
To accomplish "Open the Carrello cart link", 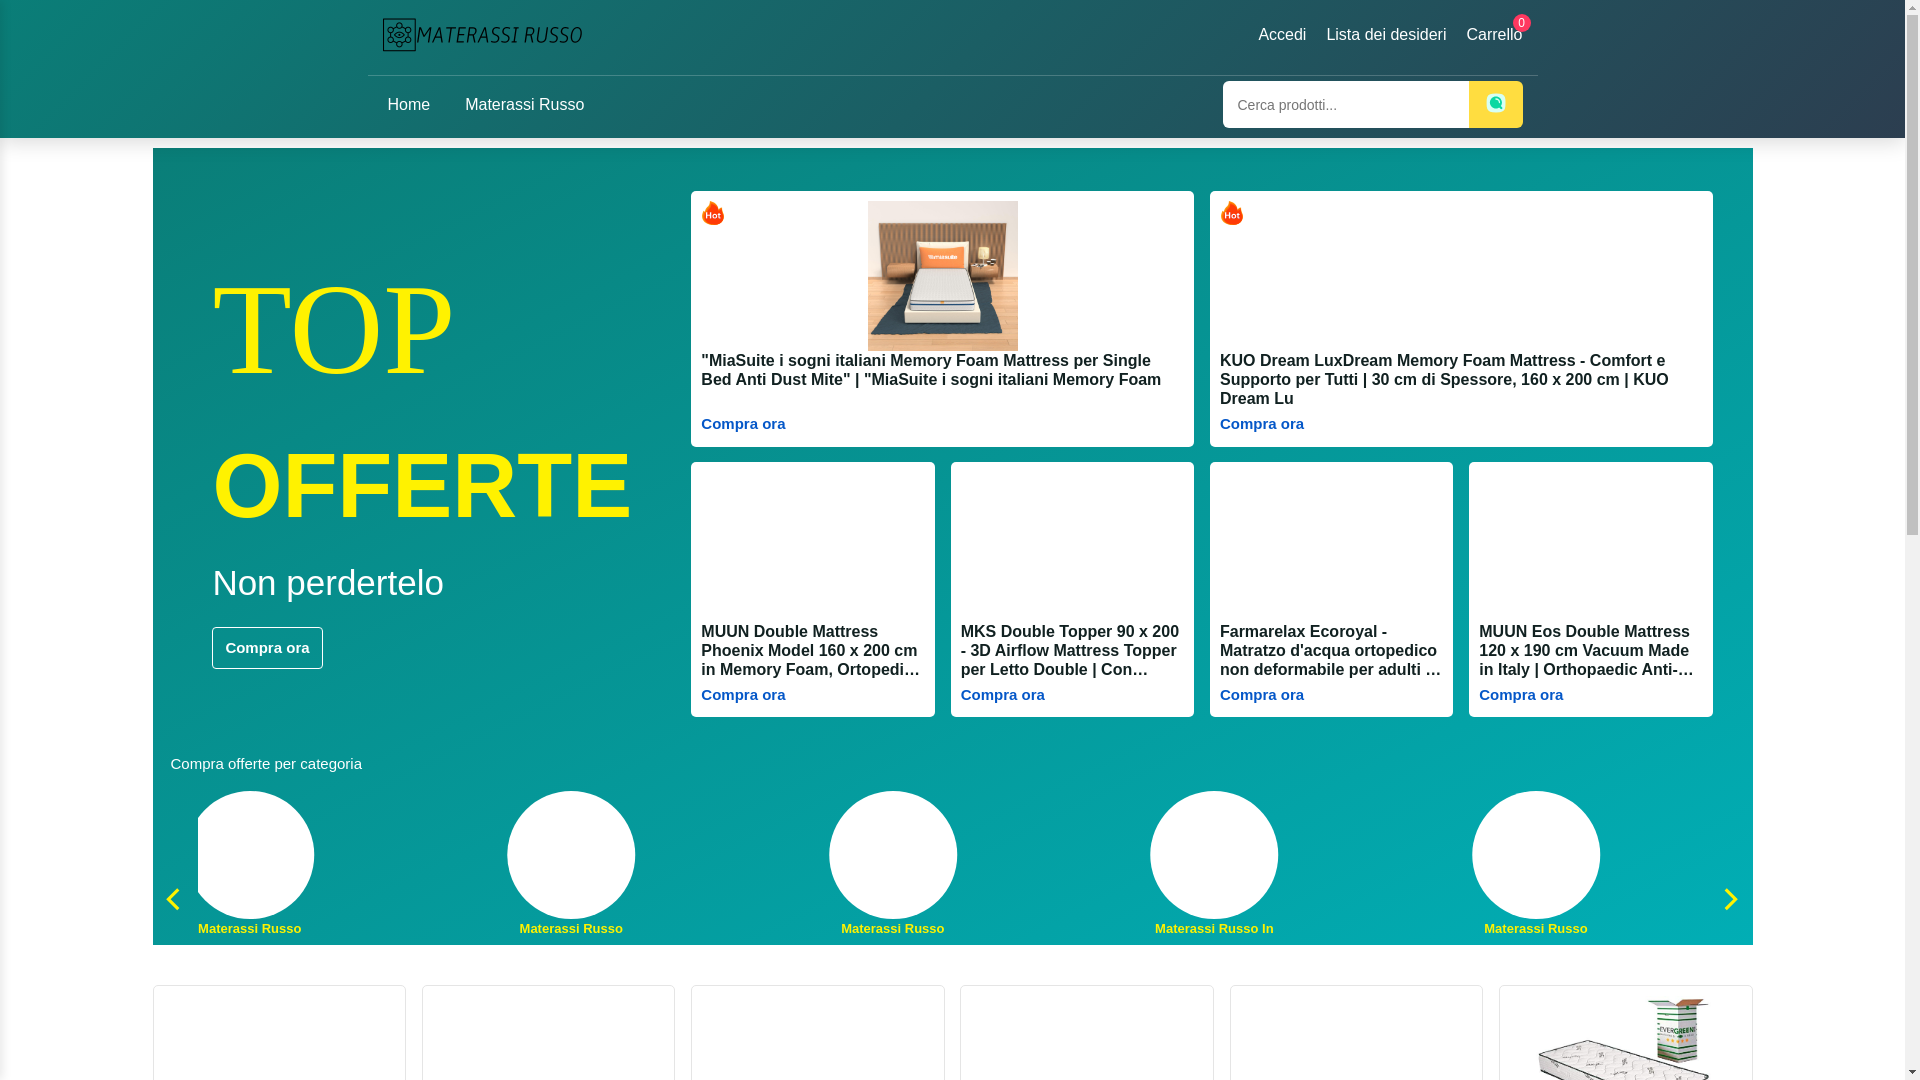I will 1494,35.
